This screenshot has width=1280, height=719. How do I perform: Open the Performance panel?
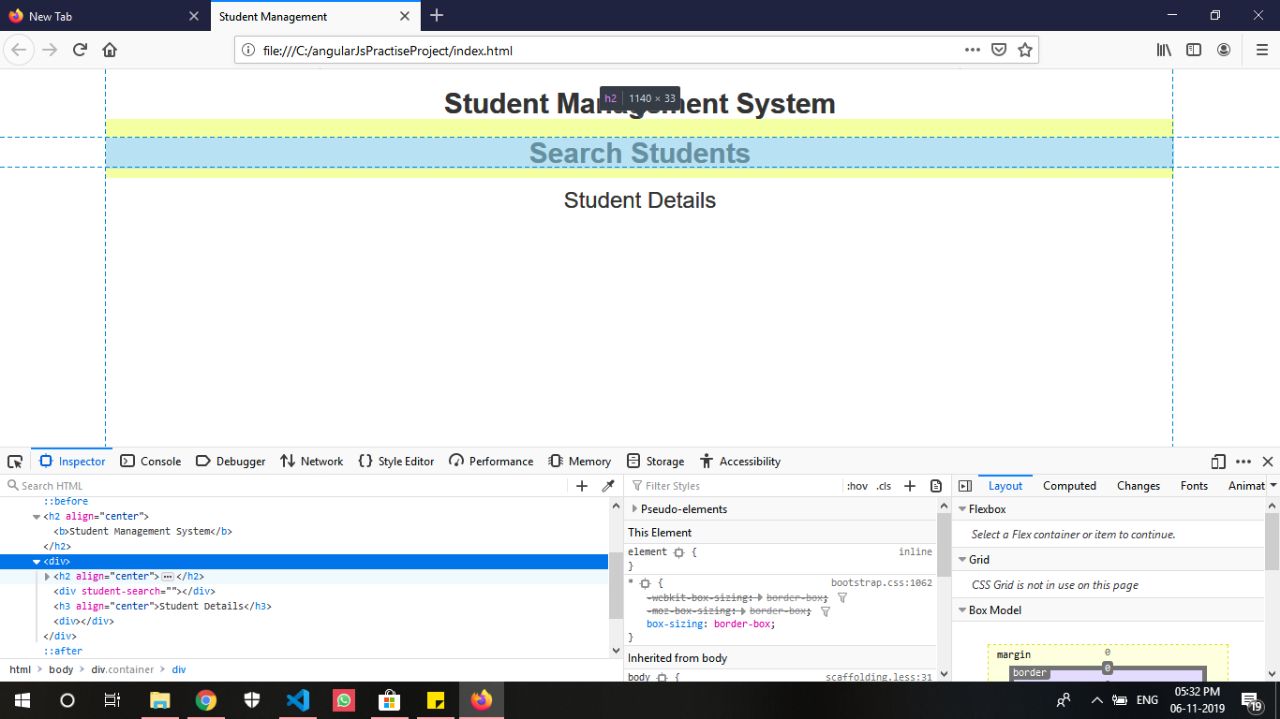491,461
